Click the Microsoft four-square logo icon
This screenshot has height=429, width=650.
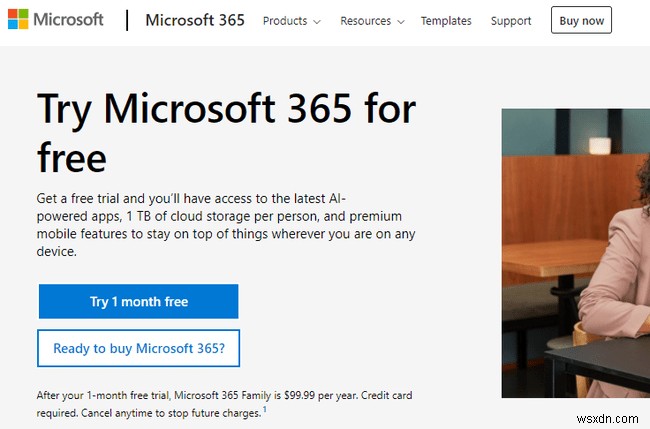click(x=18, y=20)
